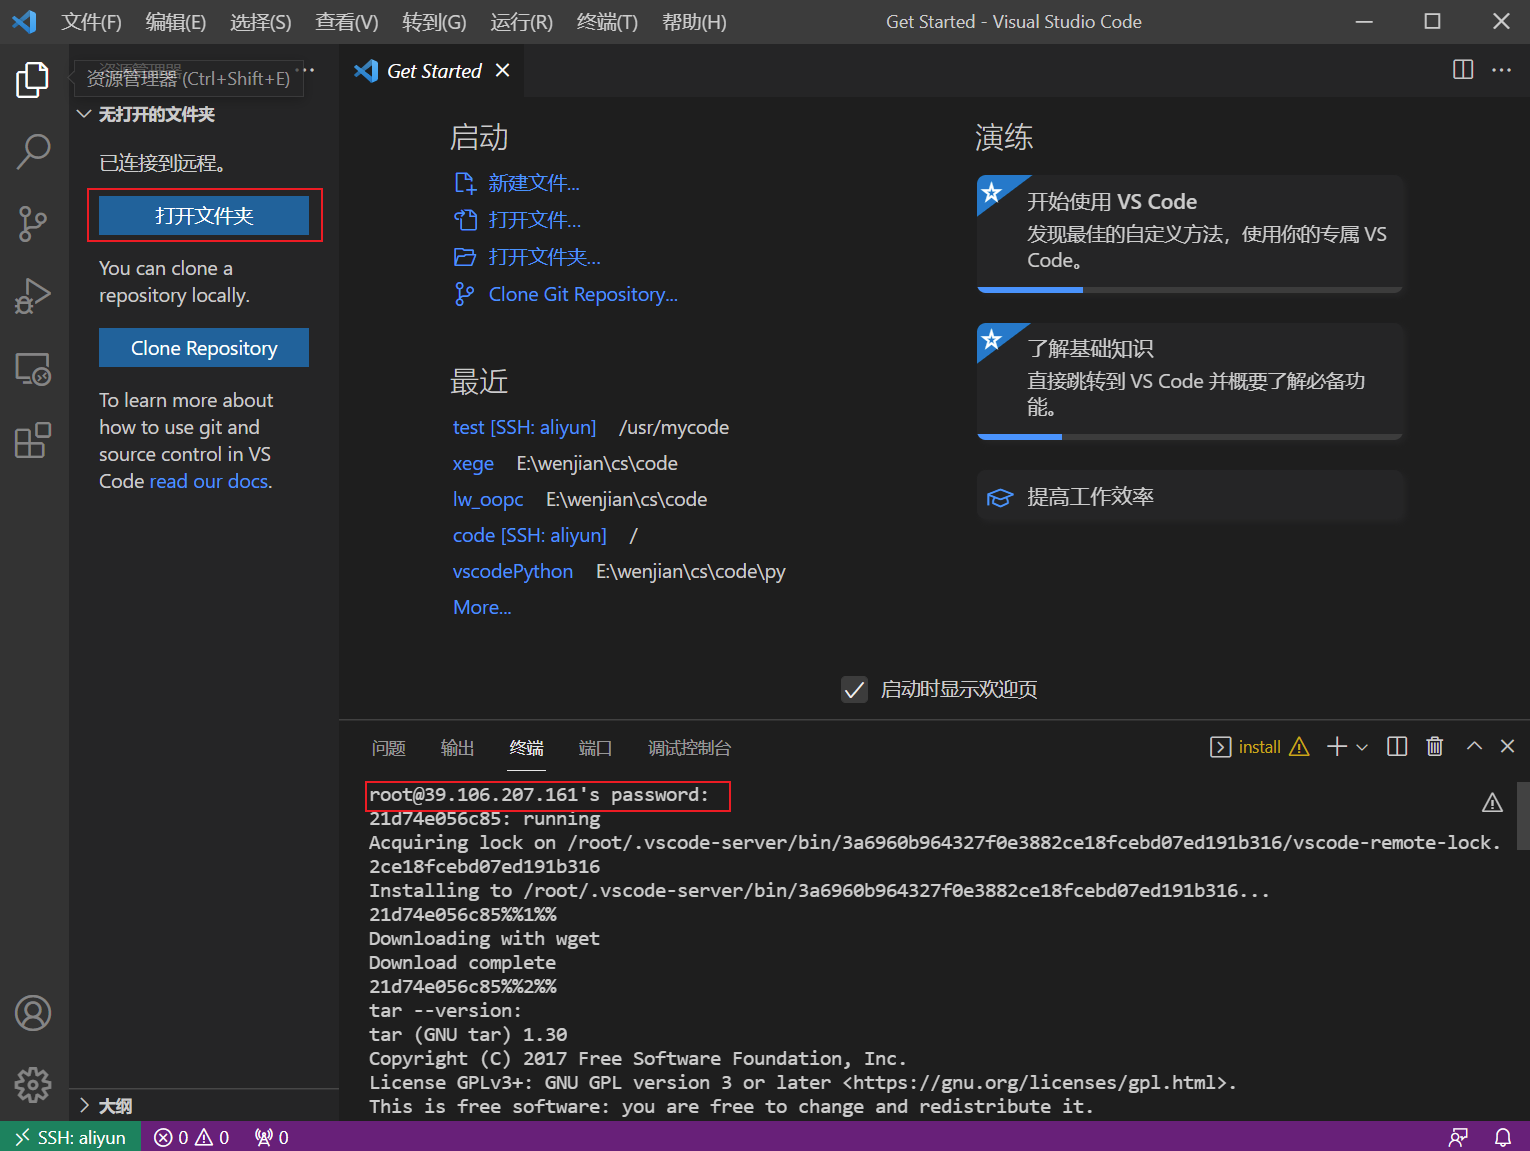The height and width of the screenshot is (1151, 1530).
Task: Open the terminal launch profile dropdown arrow
Action: tap(1362, 747)
